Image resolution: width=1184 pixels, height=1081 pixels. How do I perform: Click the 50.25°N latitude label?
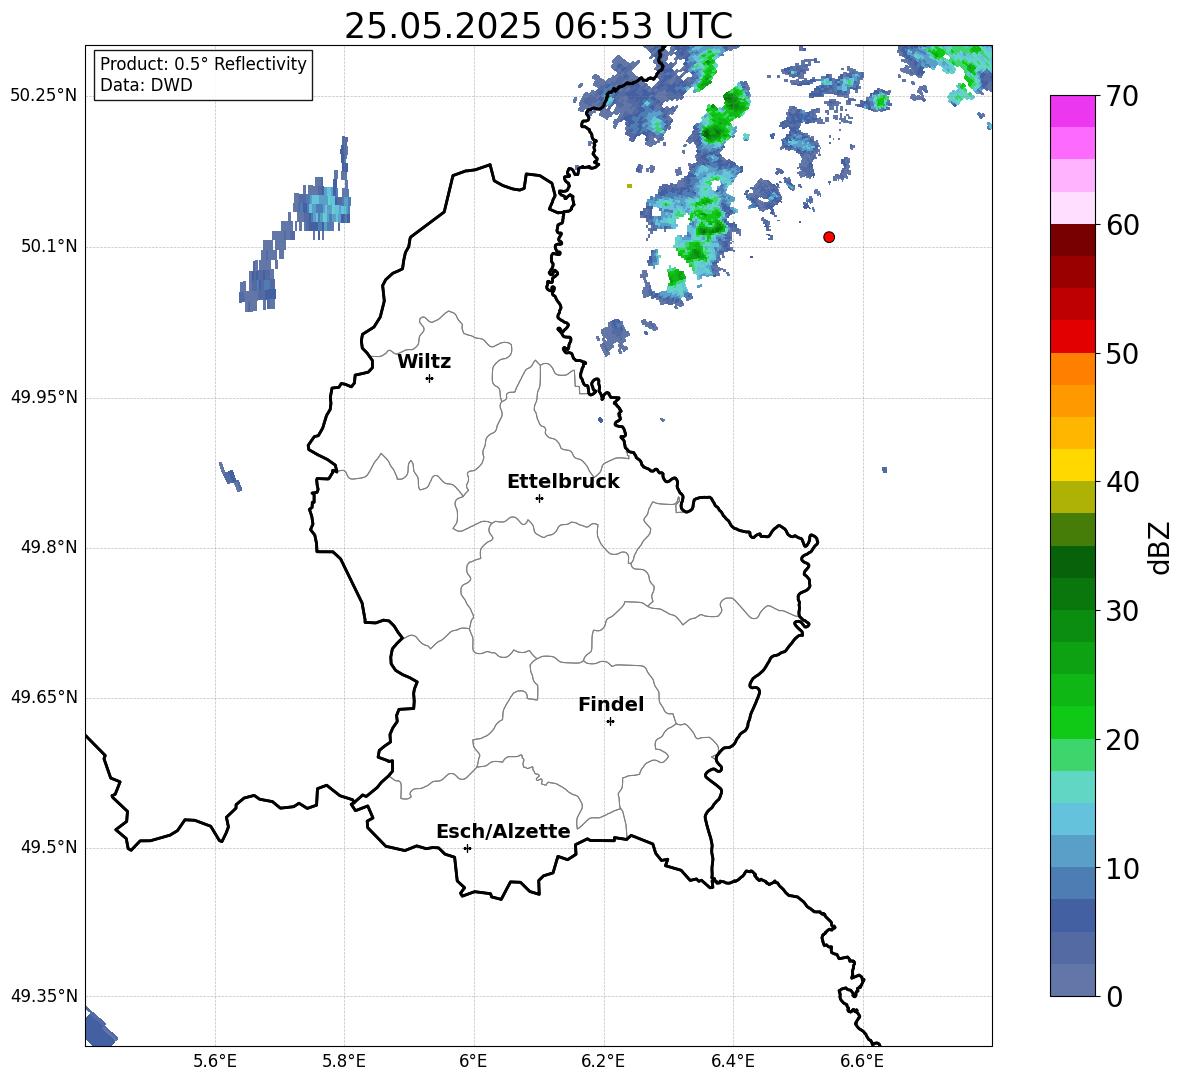pos(44,96)
